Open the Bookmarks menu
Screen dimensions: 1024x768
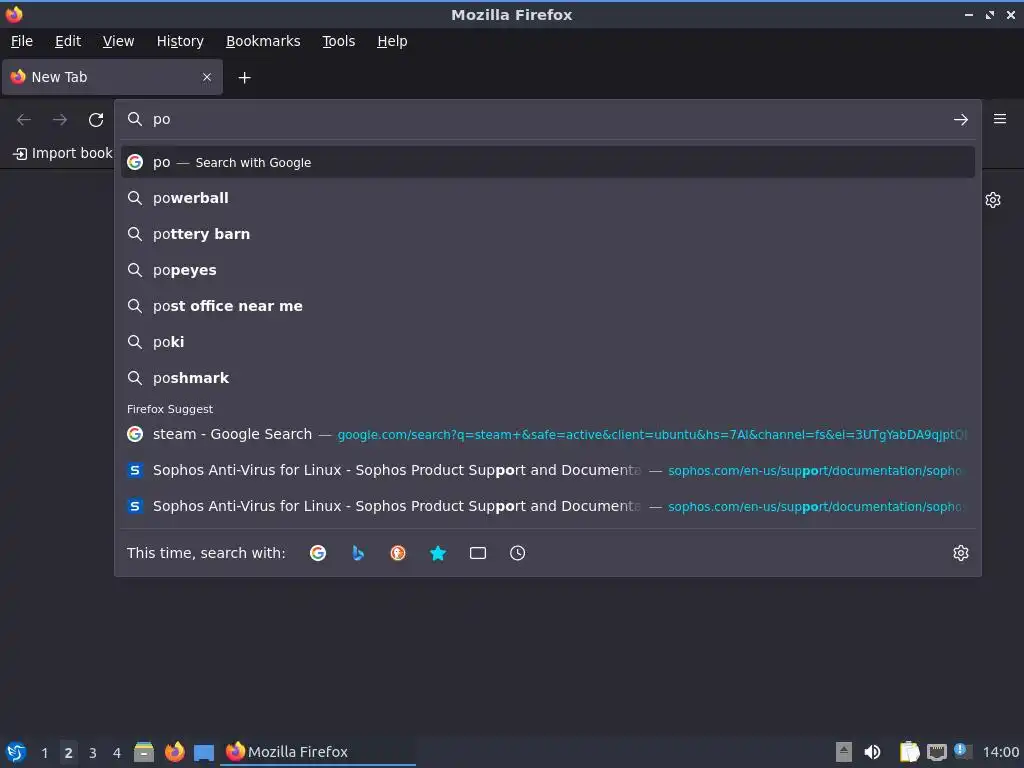tap(263, 41)
